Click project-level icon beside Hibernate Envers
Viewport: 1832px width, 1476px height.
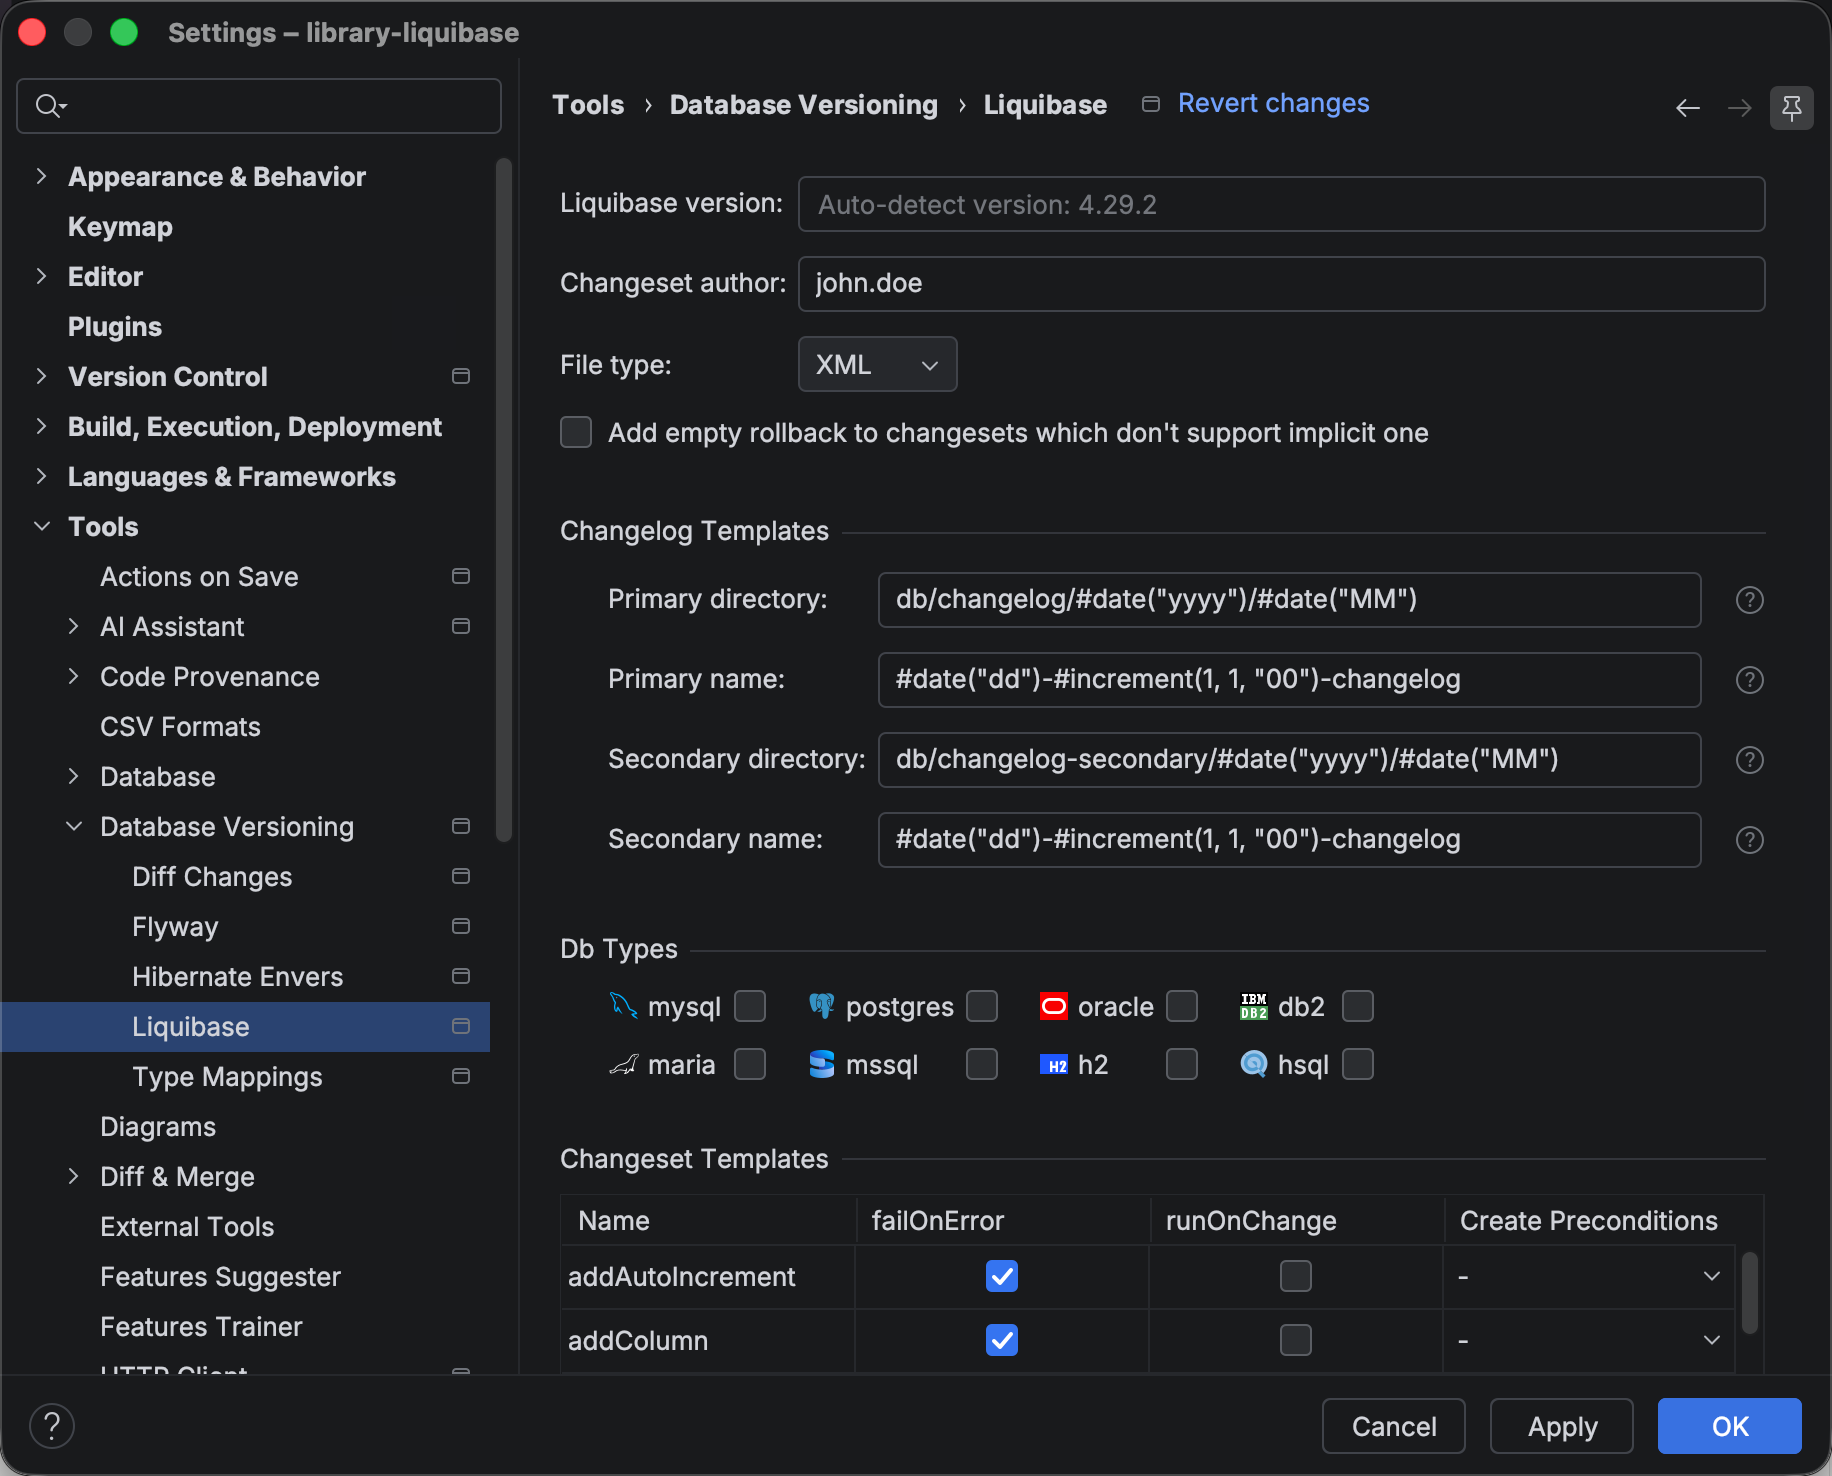click(x=461, y=976)
